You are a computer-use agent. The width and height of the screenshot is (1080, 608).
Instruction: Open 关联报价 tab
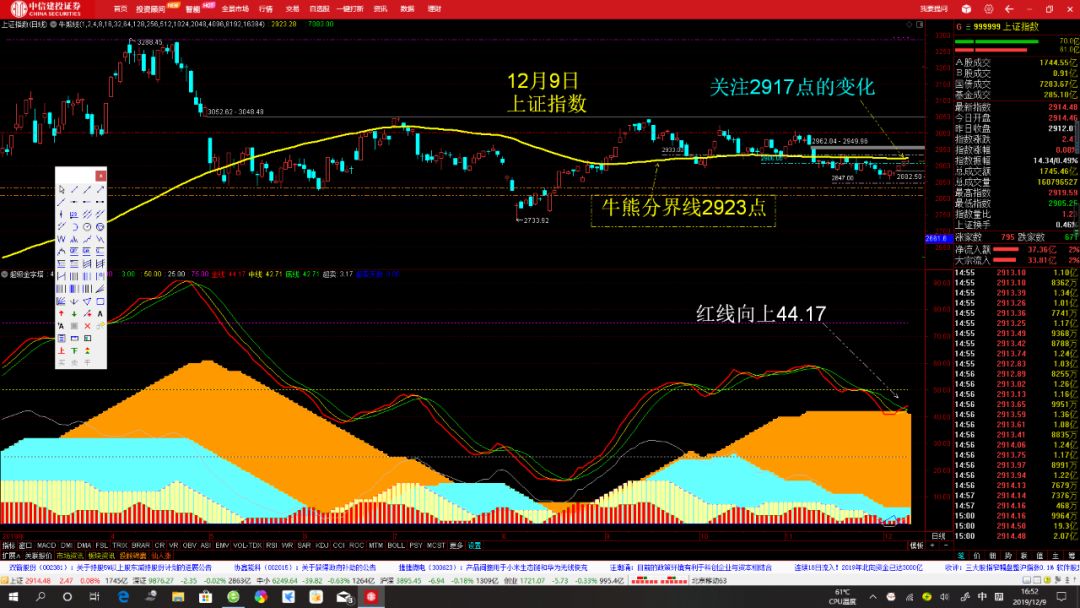tap(39, 555)
